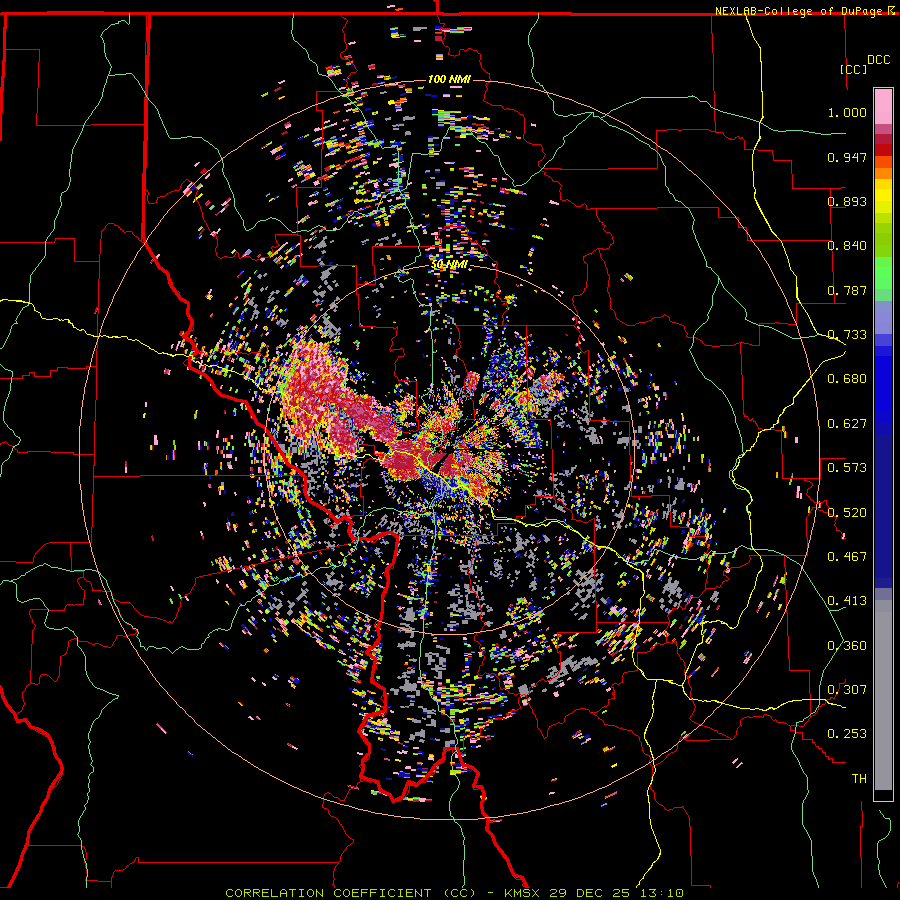Viewport: 900px width, 900px height.
Task: Click the 0.360 legend value
Action: point(847,646)
